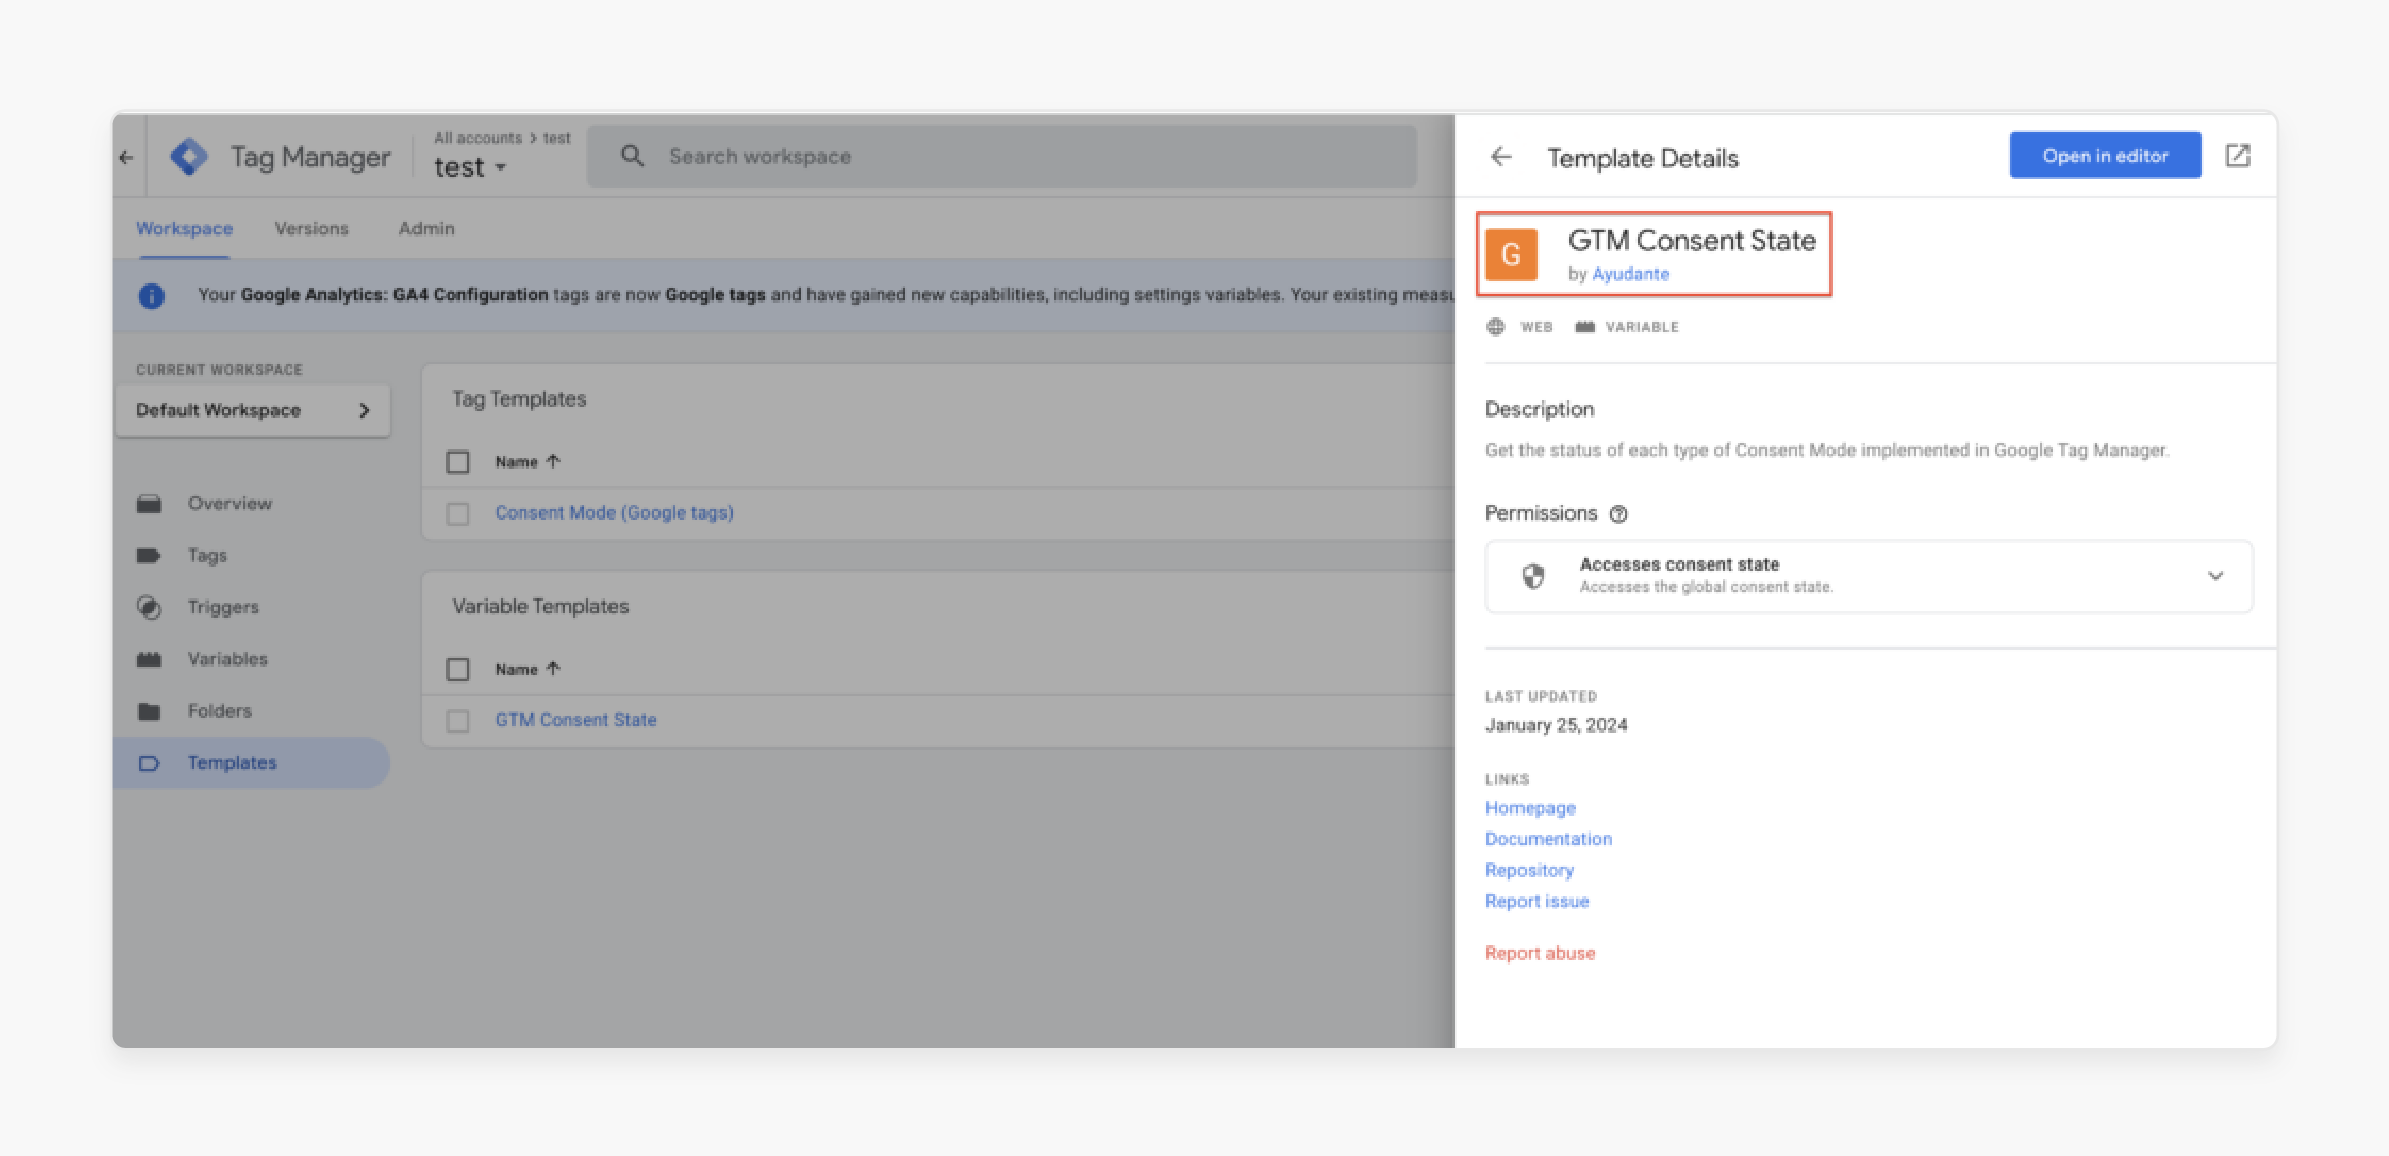Select all Variable Templates checkbox
Viewport: 2389px width, 1156px height.
pyautogui.click(x=458, y=669)
